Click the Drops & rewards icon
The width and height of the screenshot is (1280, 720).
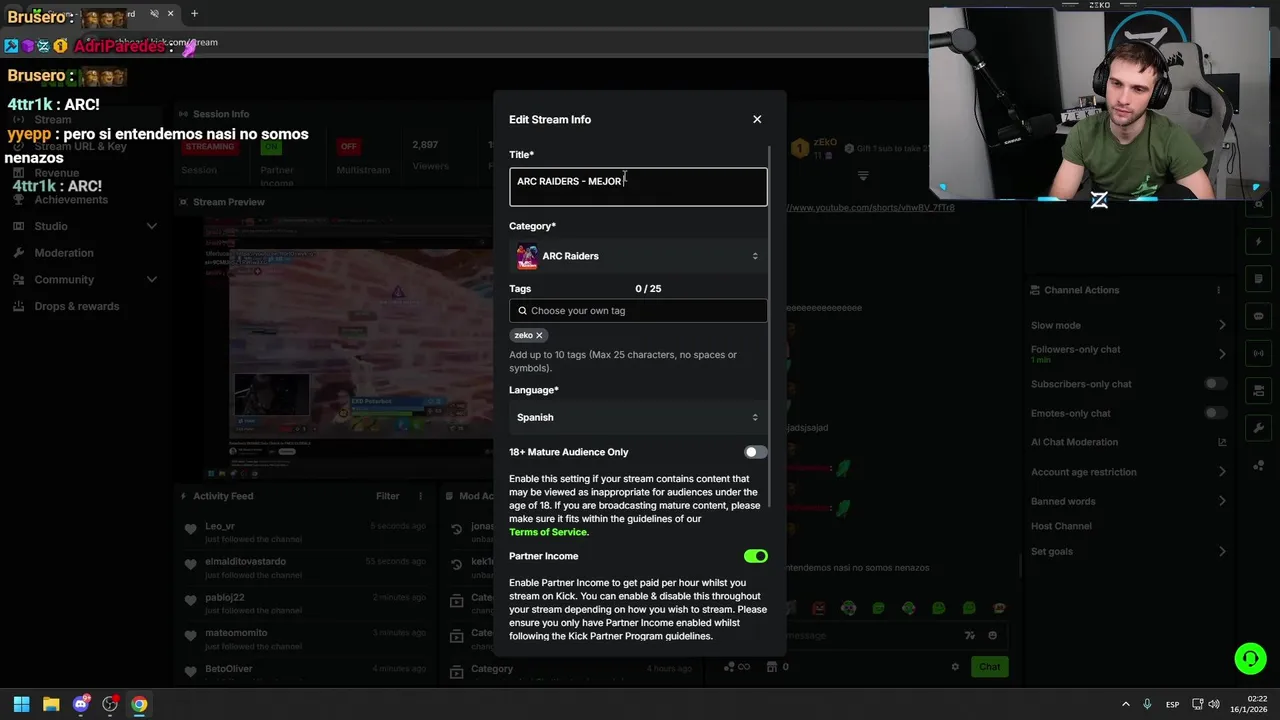tap(19, 306)
